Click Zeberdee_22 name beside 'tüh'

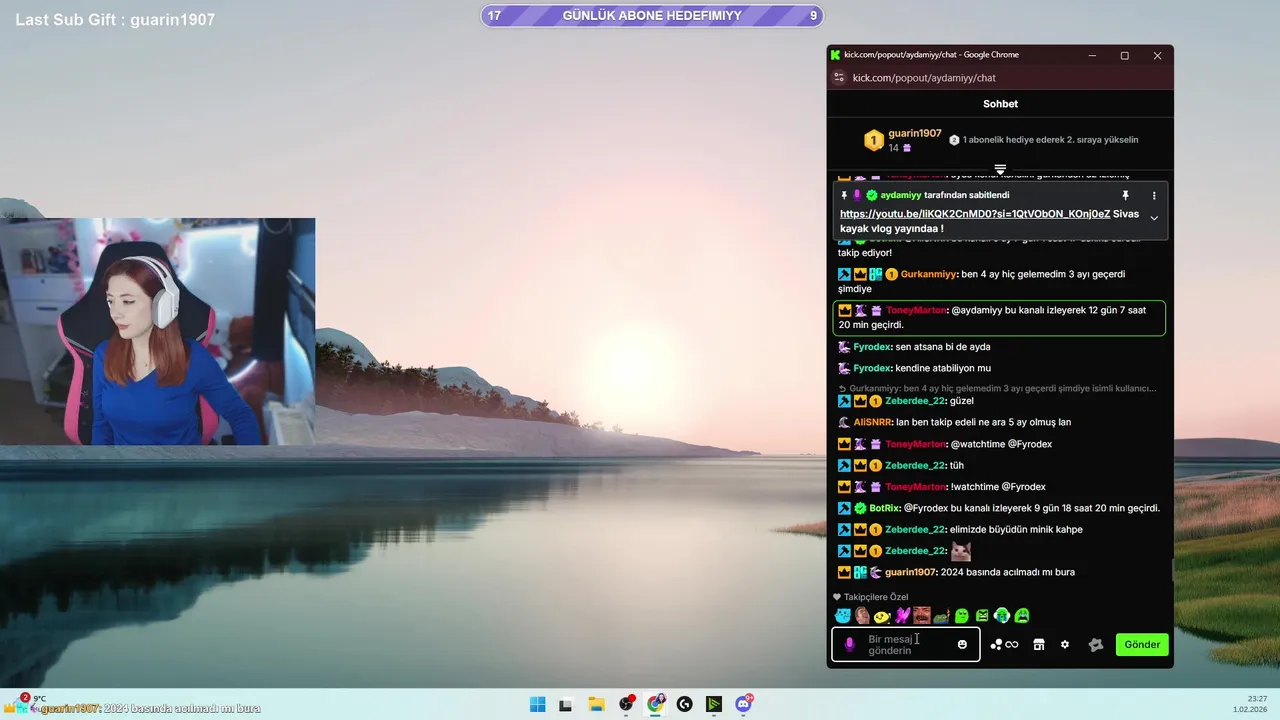click(915, 465)
